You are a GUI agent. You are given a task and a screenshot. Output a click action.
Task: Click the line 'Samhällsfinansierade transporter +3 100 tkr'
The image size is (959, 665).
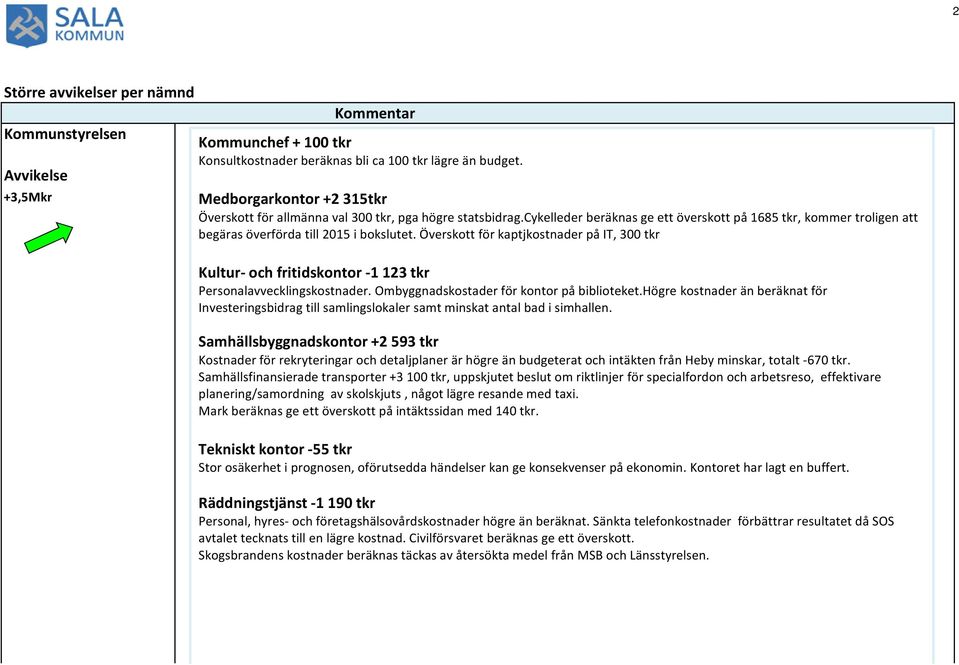click(539, 377)
